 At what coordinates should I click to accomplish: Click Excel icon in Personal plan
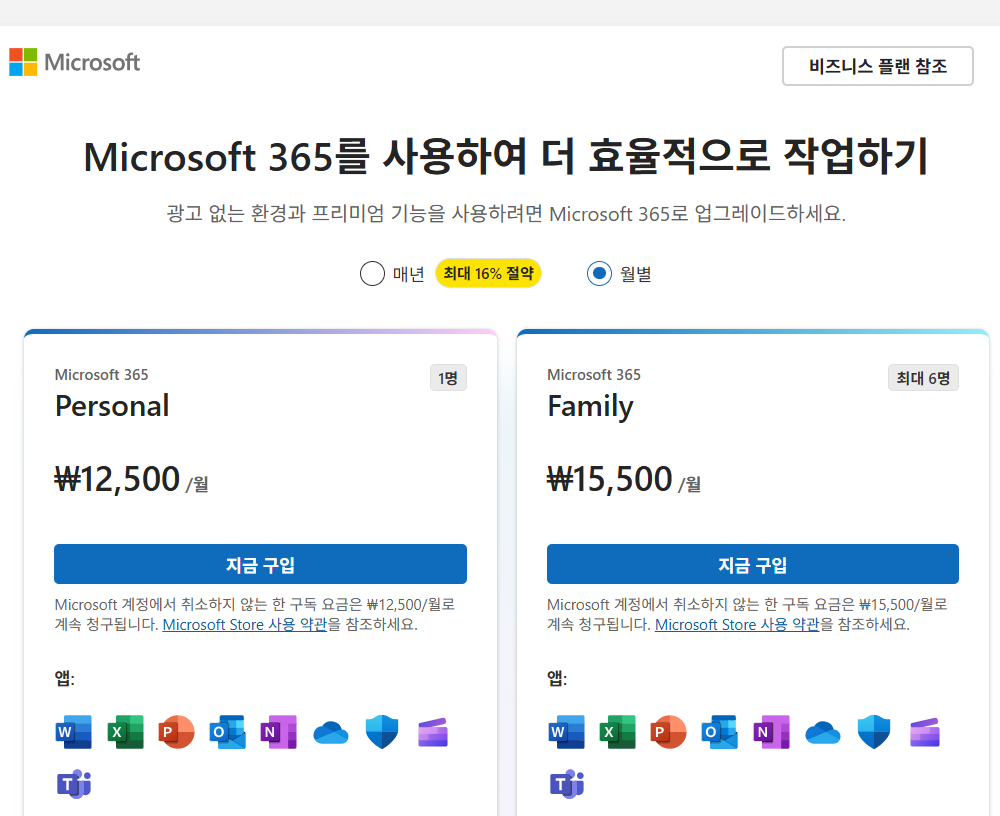tap(125, 732)
